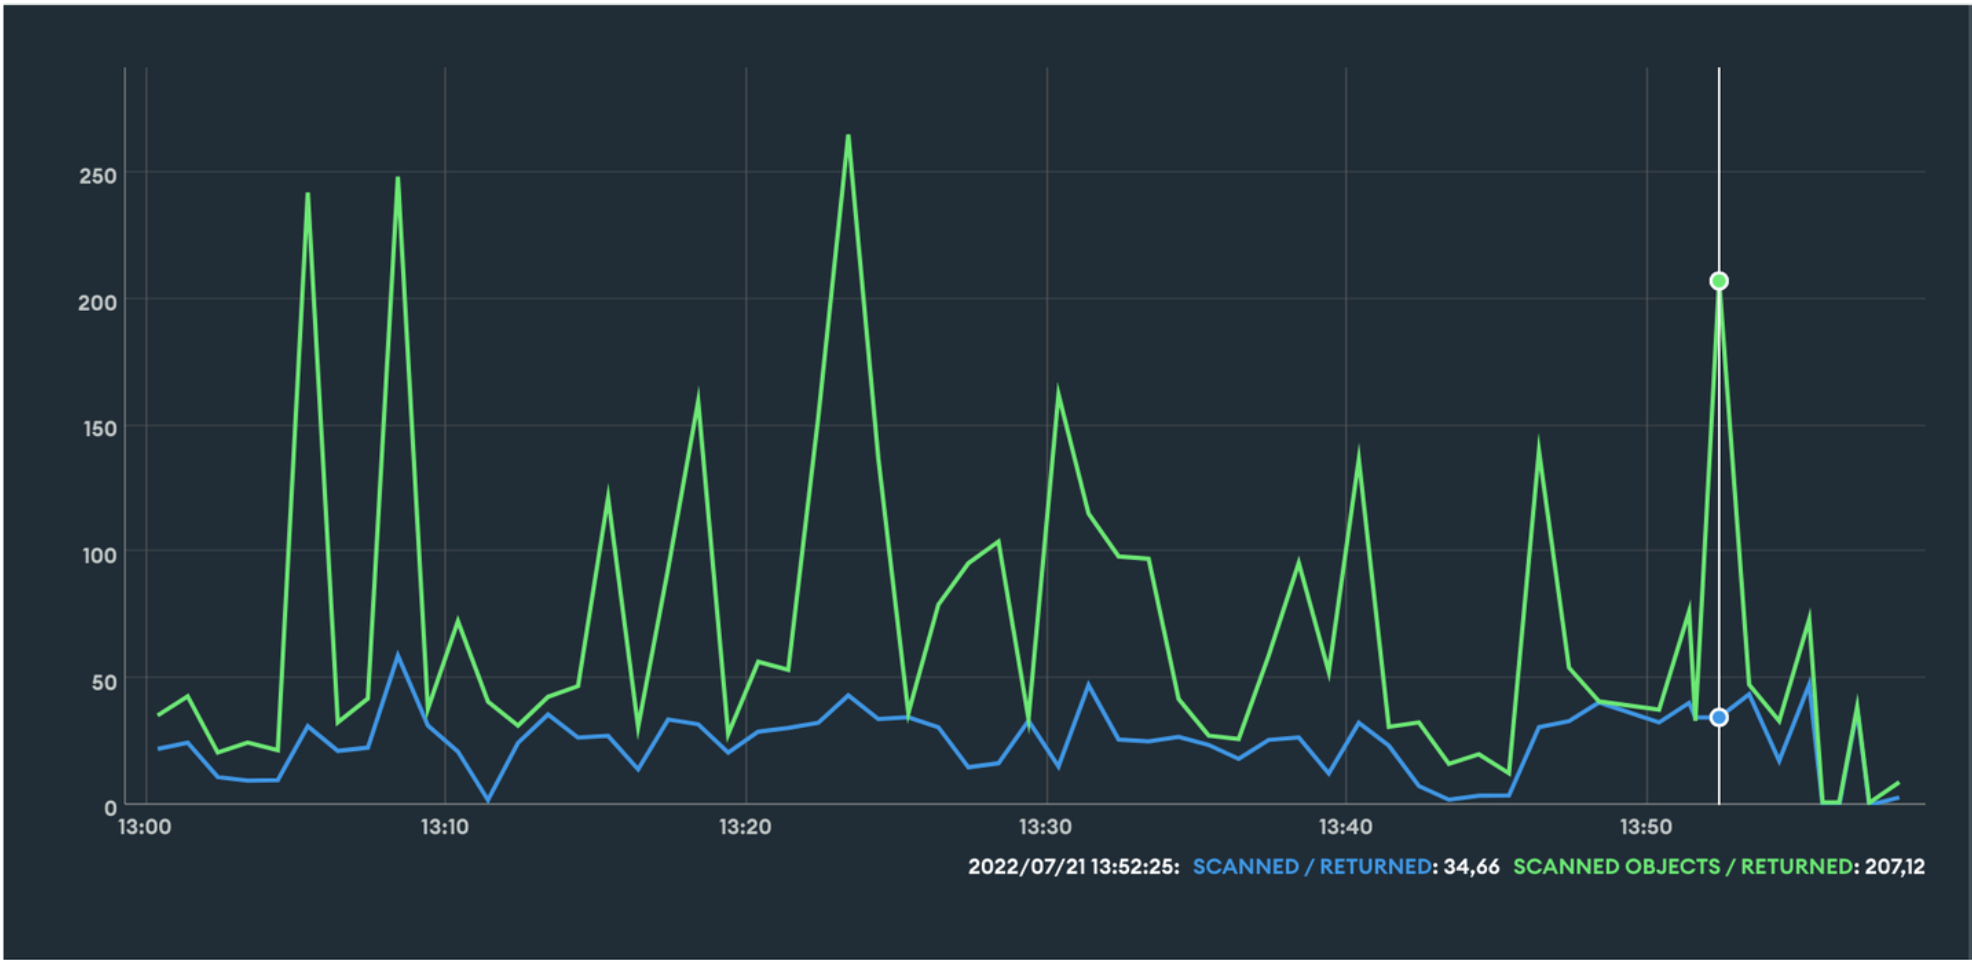Click the green hover marker dot on the crosshair

1718,281
